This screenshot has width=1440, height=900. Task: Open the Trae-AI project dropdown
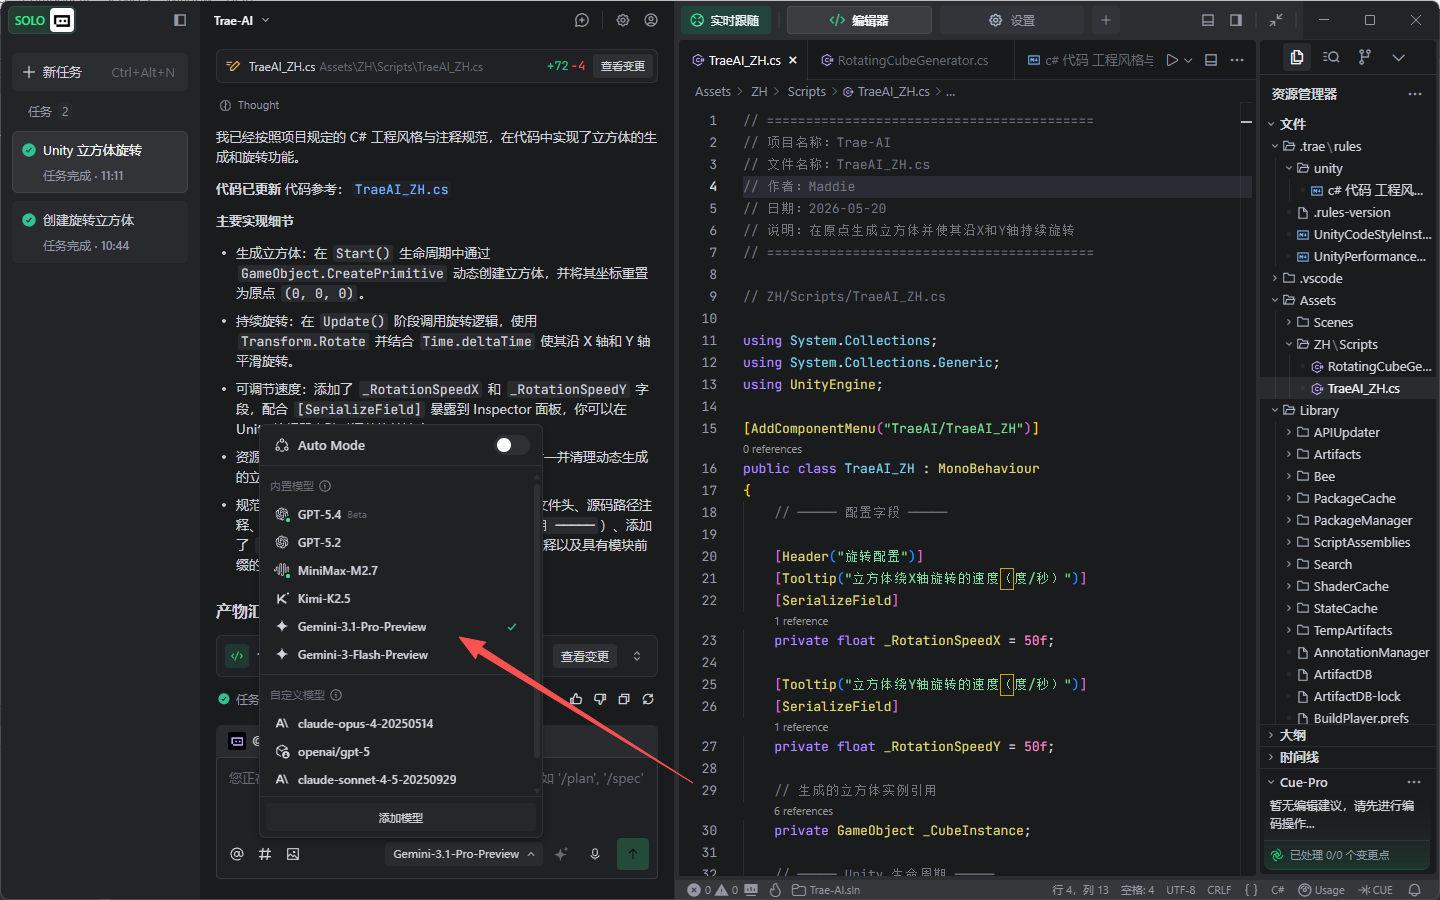tap(242, 20)
